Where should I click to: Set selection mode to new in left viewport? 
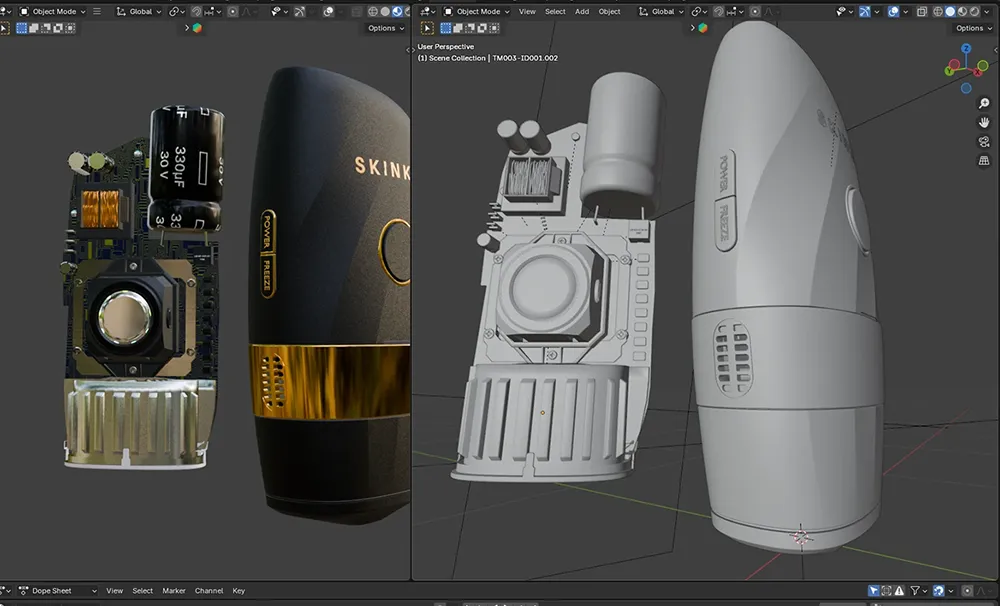pyautogui.click(x=22, y=28)
